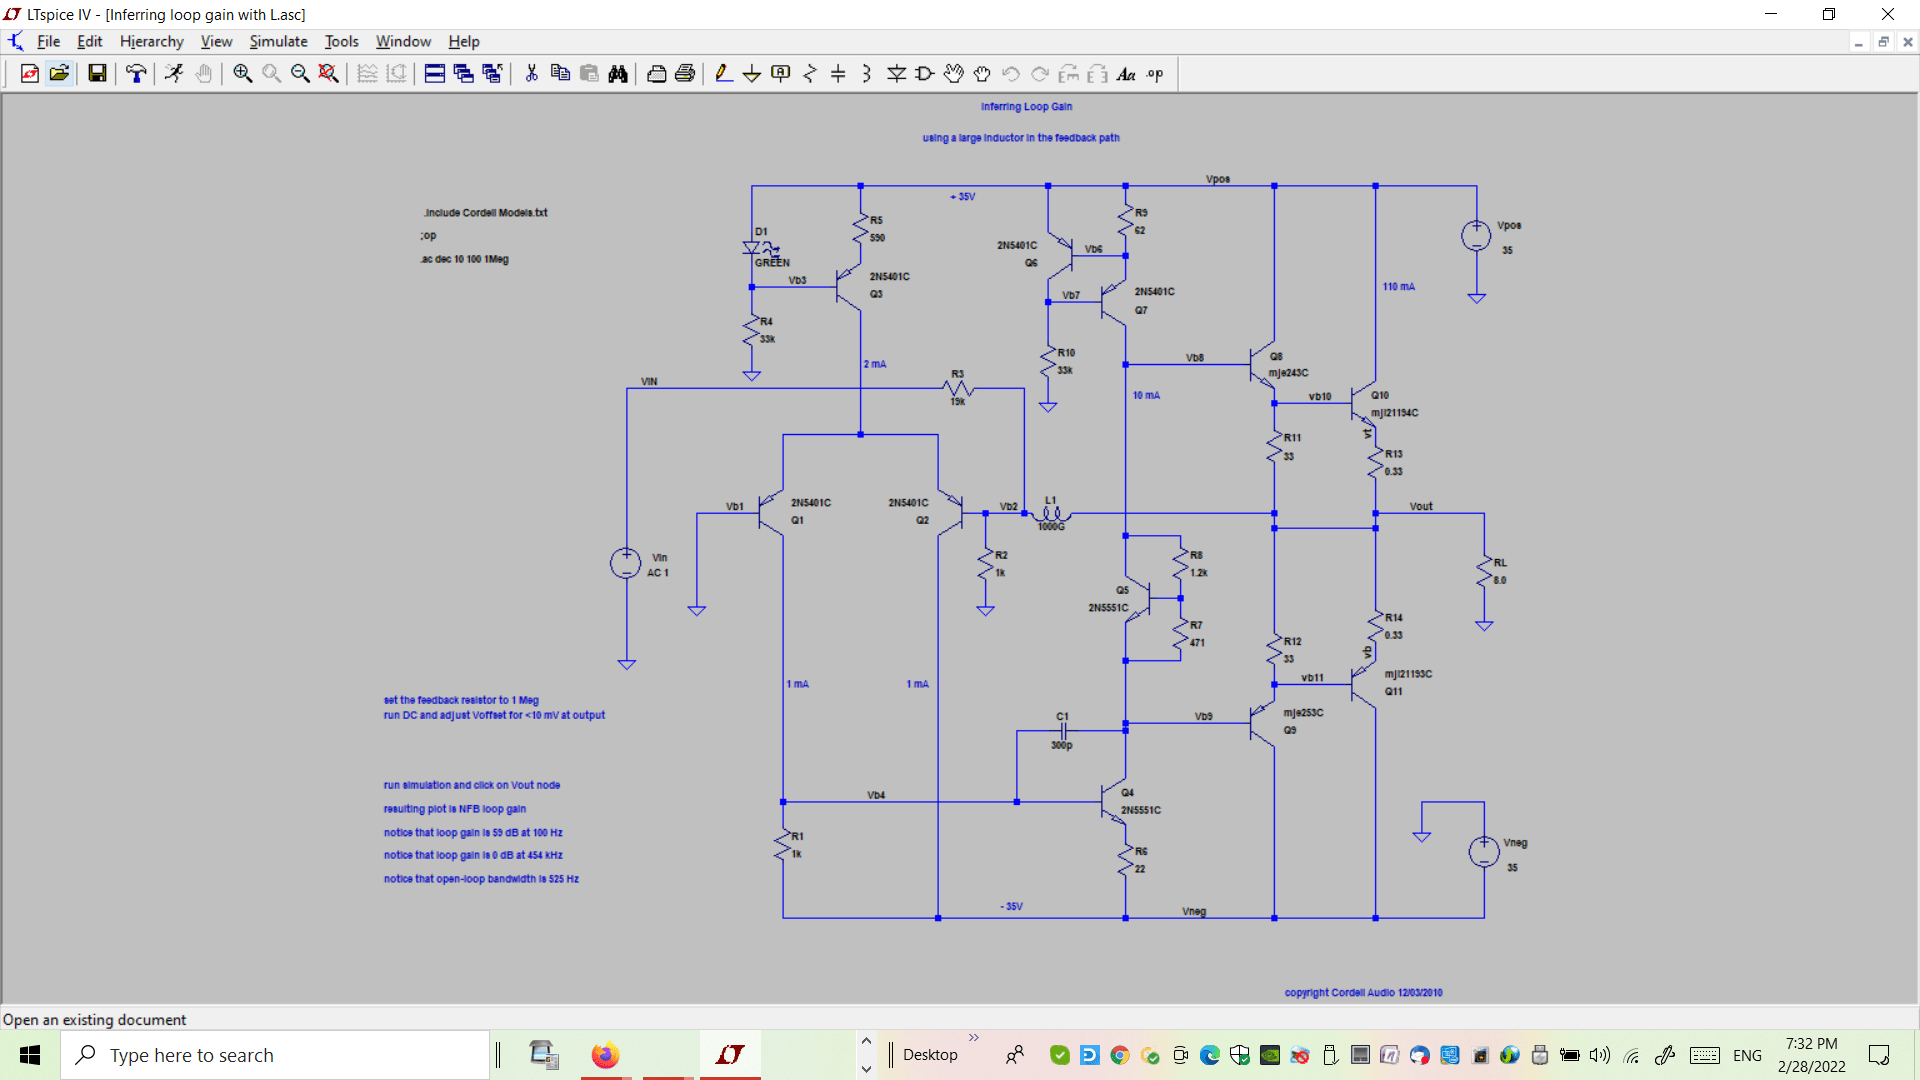Click the New Schematic toolbar icon
This screenshot has height=1080, width=1920.
29,74
